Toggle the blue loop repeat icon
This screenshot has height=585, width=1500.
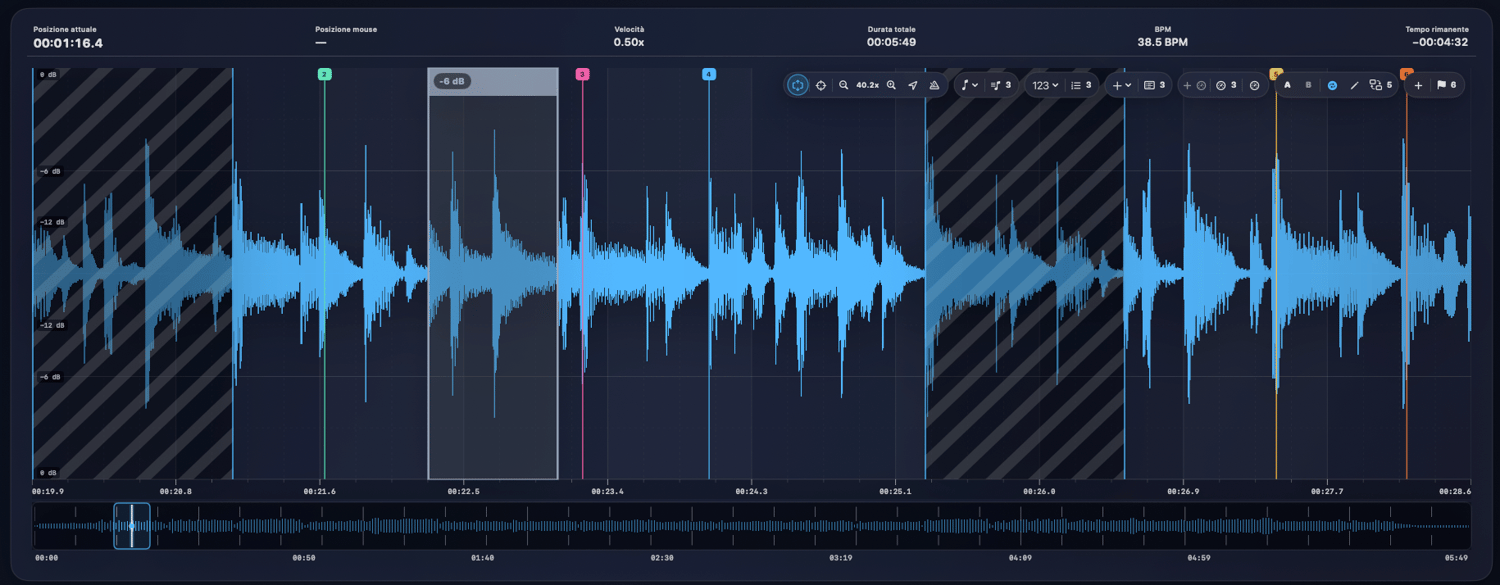[1332, 85]
